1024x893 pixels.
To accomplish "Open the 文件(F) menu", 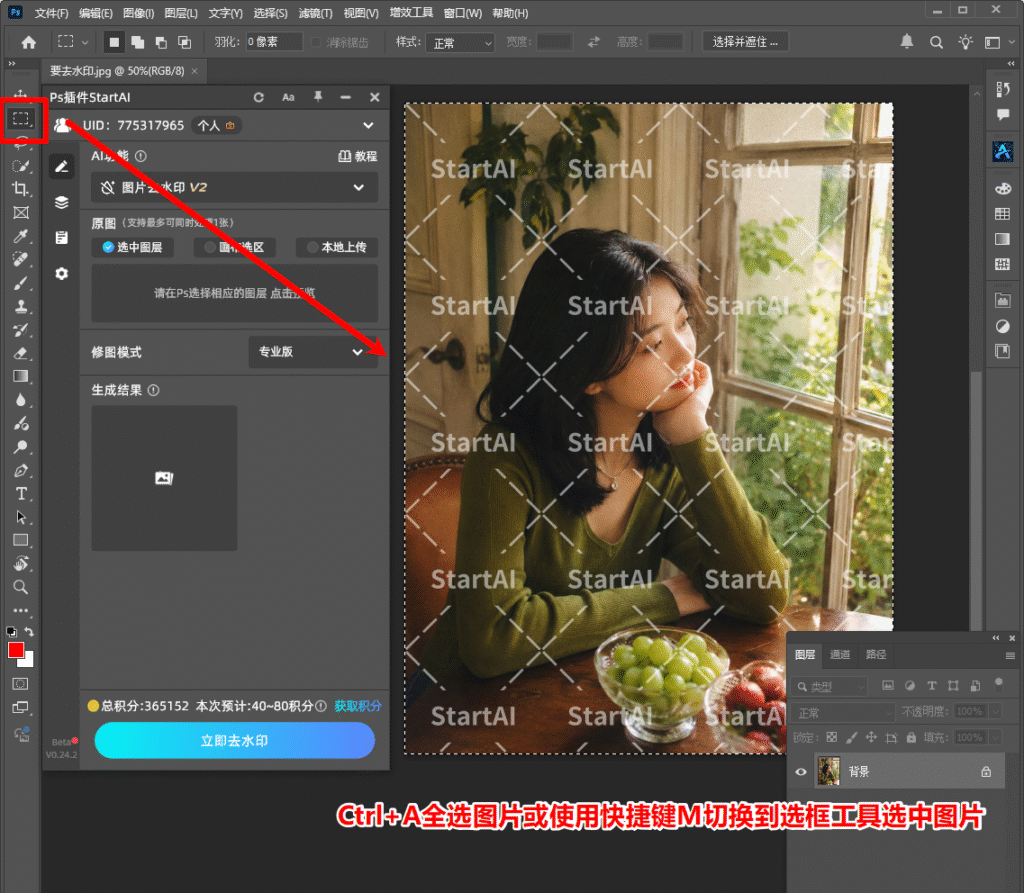I will click(51, 13).
